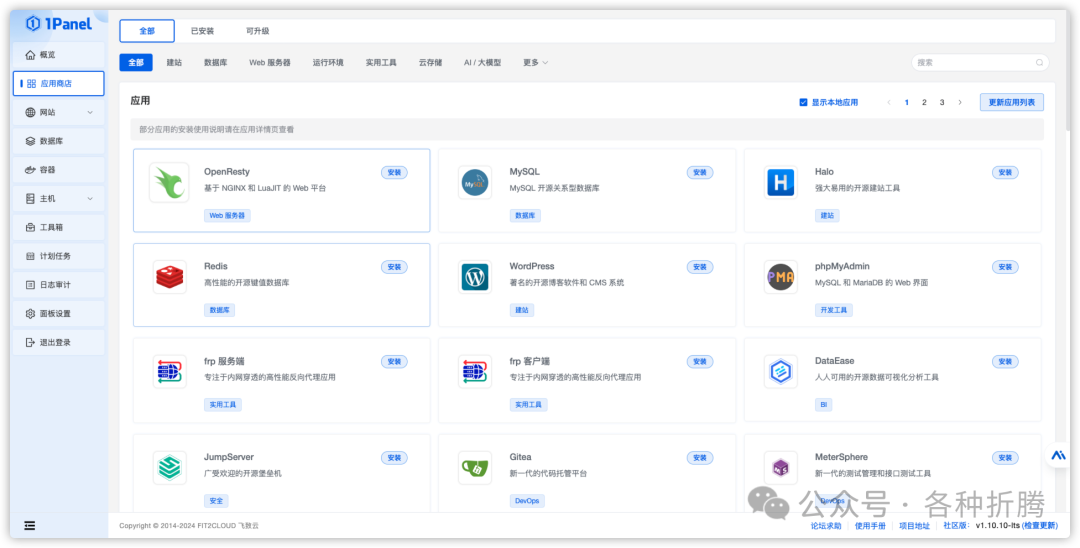Open 日志审计 in the sidebar

click(59, 284)
